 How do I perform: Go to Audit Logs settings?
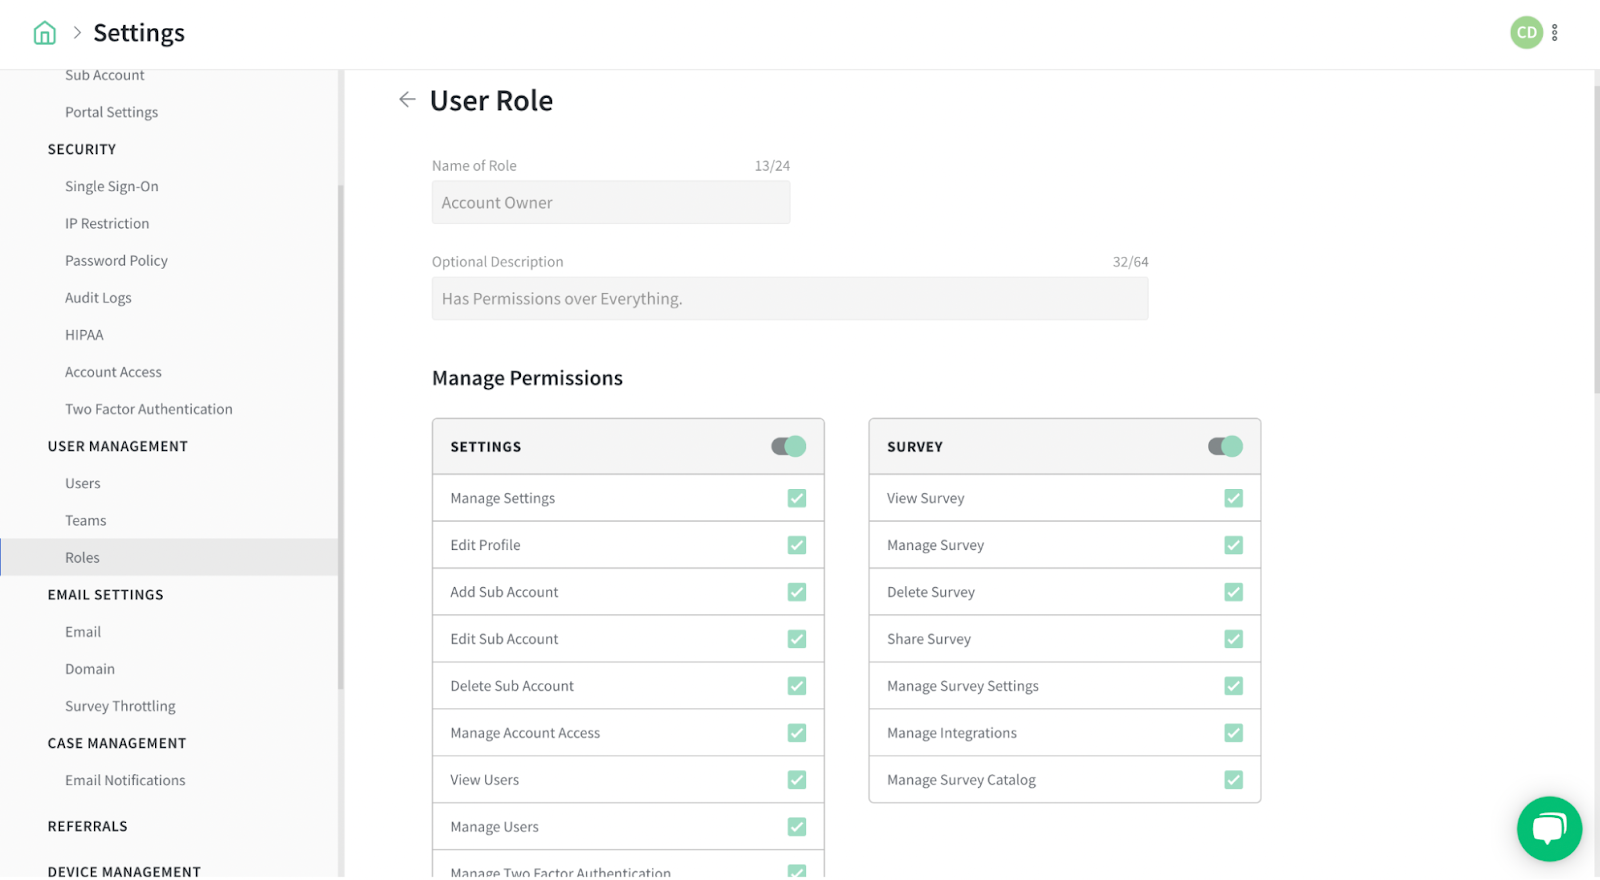click(98, 298)
